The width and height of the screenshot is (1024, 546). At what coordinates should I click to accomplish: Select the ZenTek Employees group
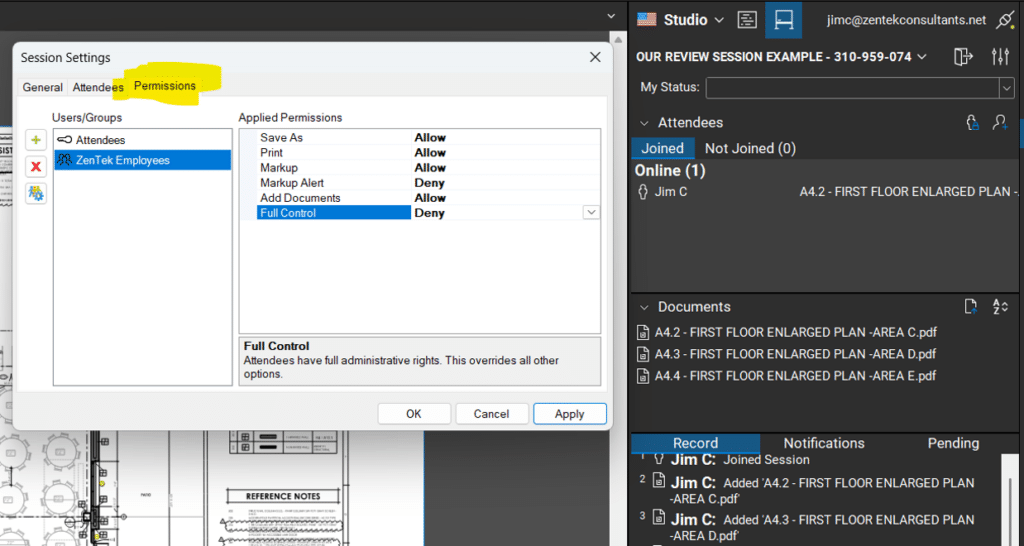(142, 160)
